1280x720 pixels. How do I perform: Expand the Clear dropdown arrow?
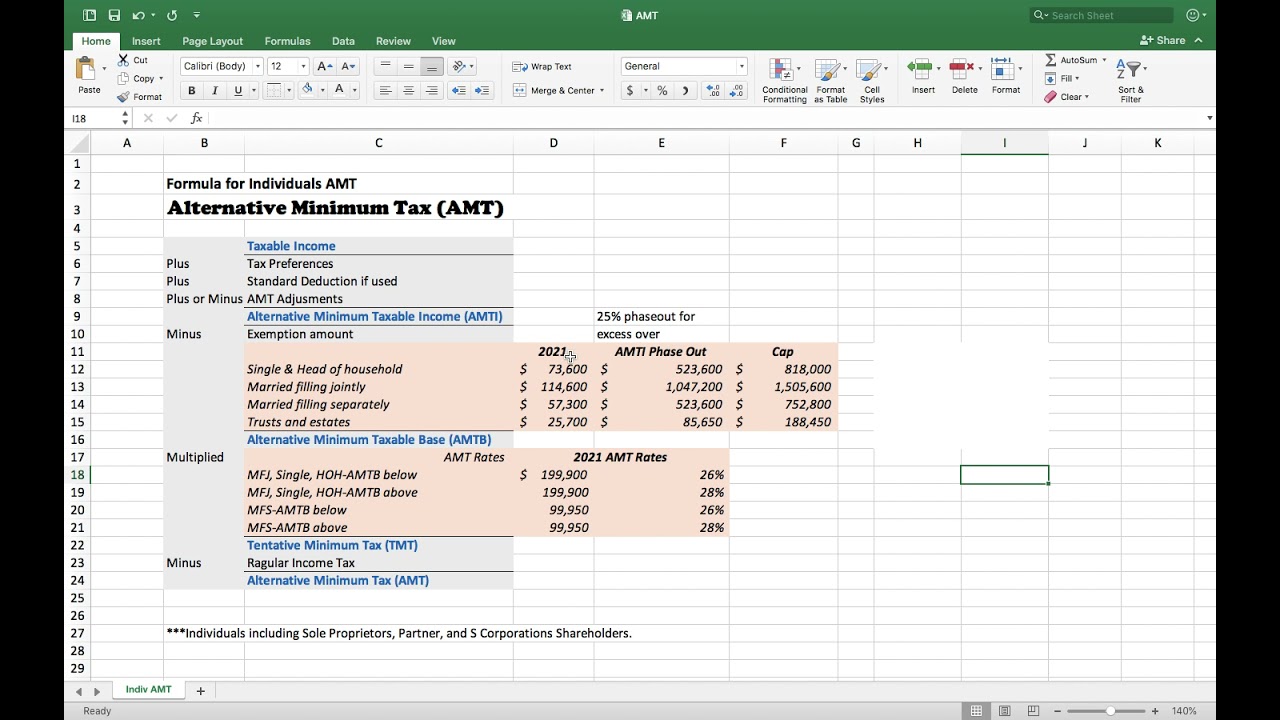tap(1087, 97)
